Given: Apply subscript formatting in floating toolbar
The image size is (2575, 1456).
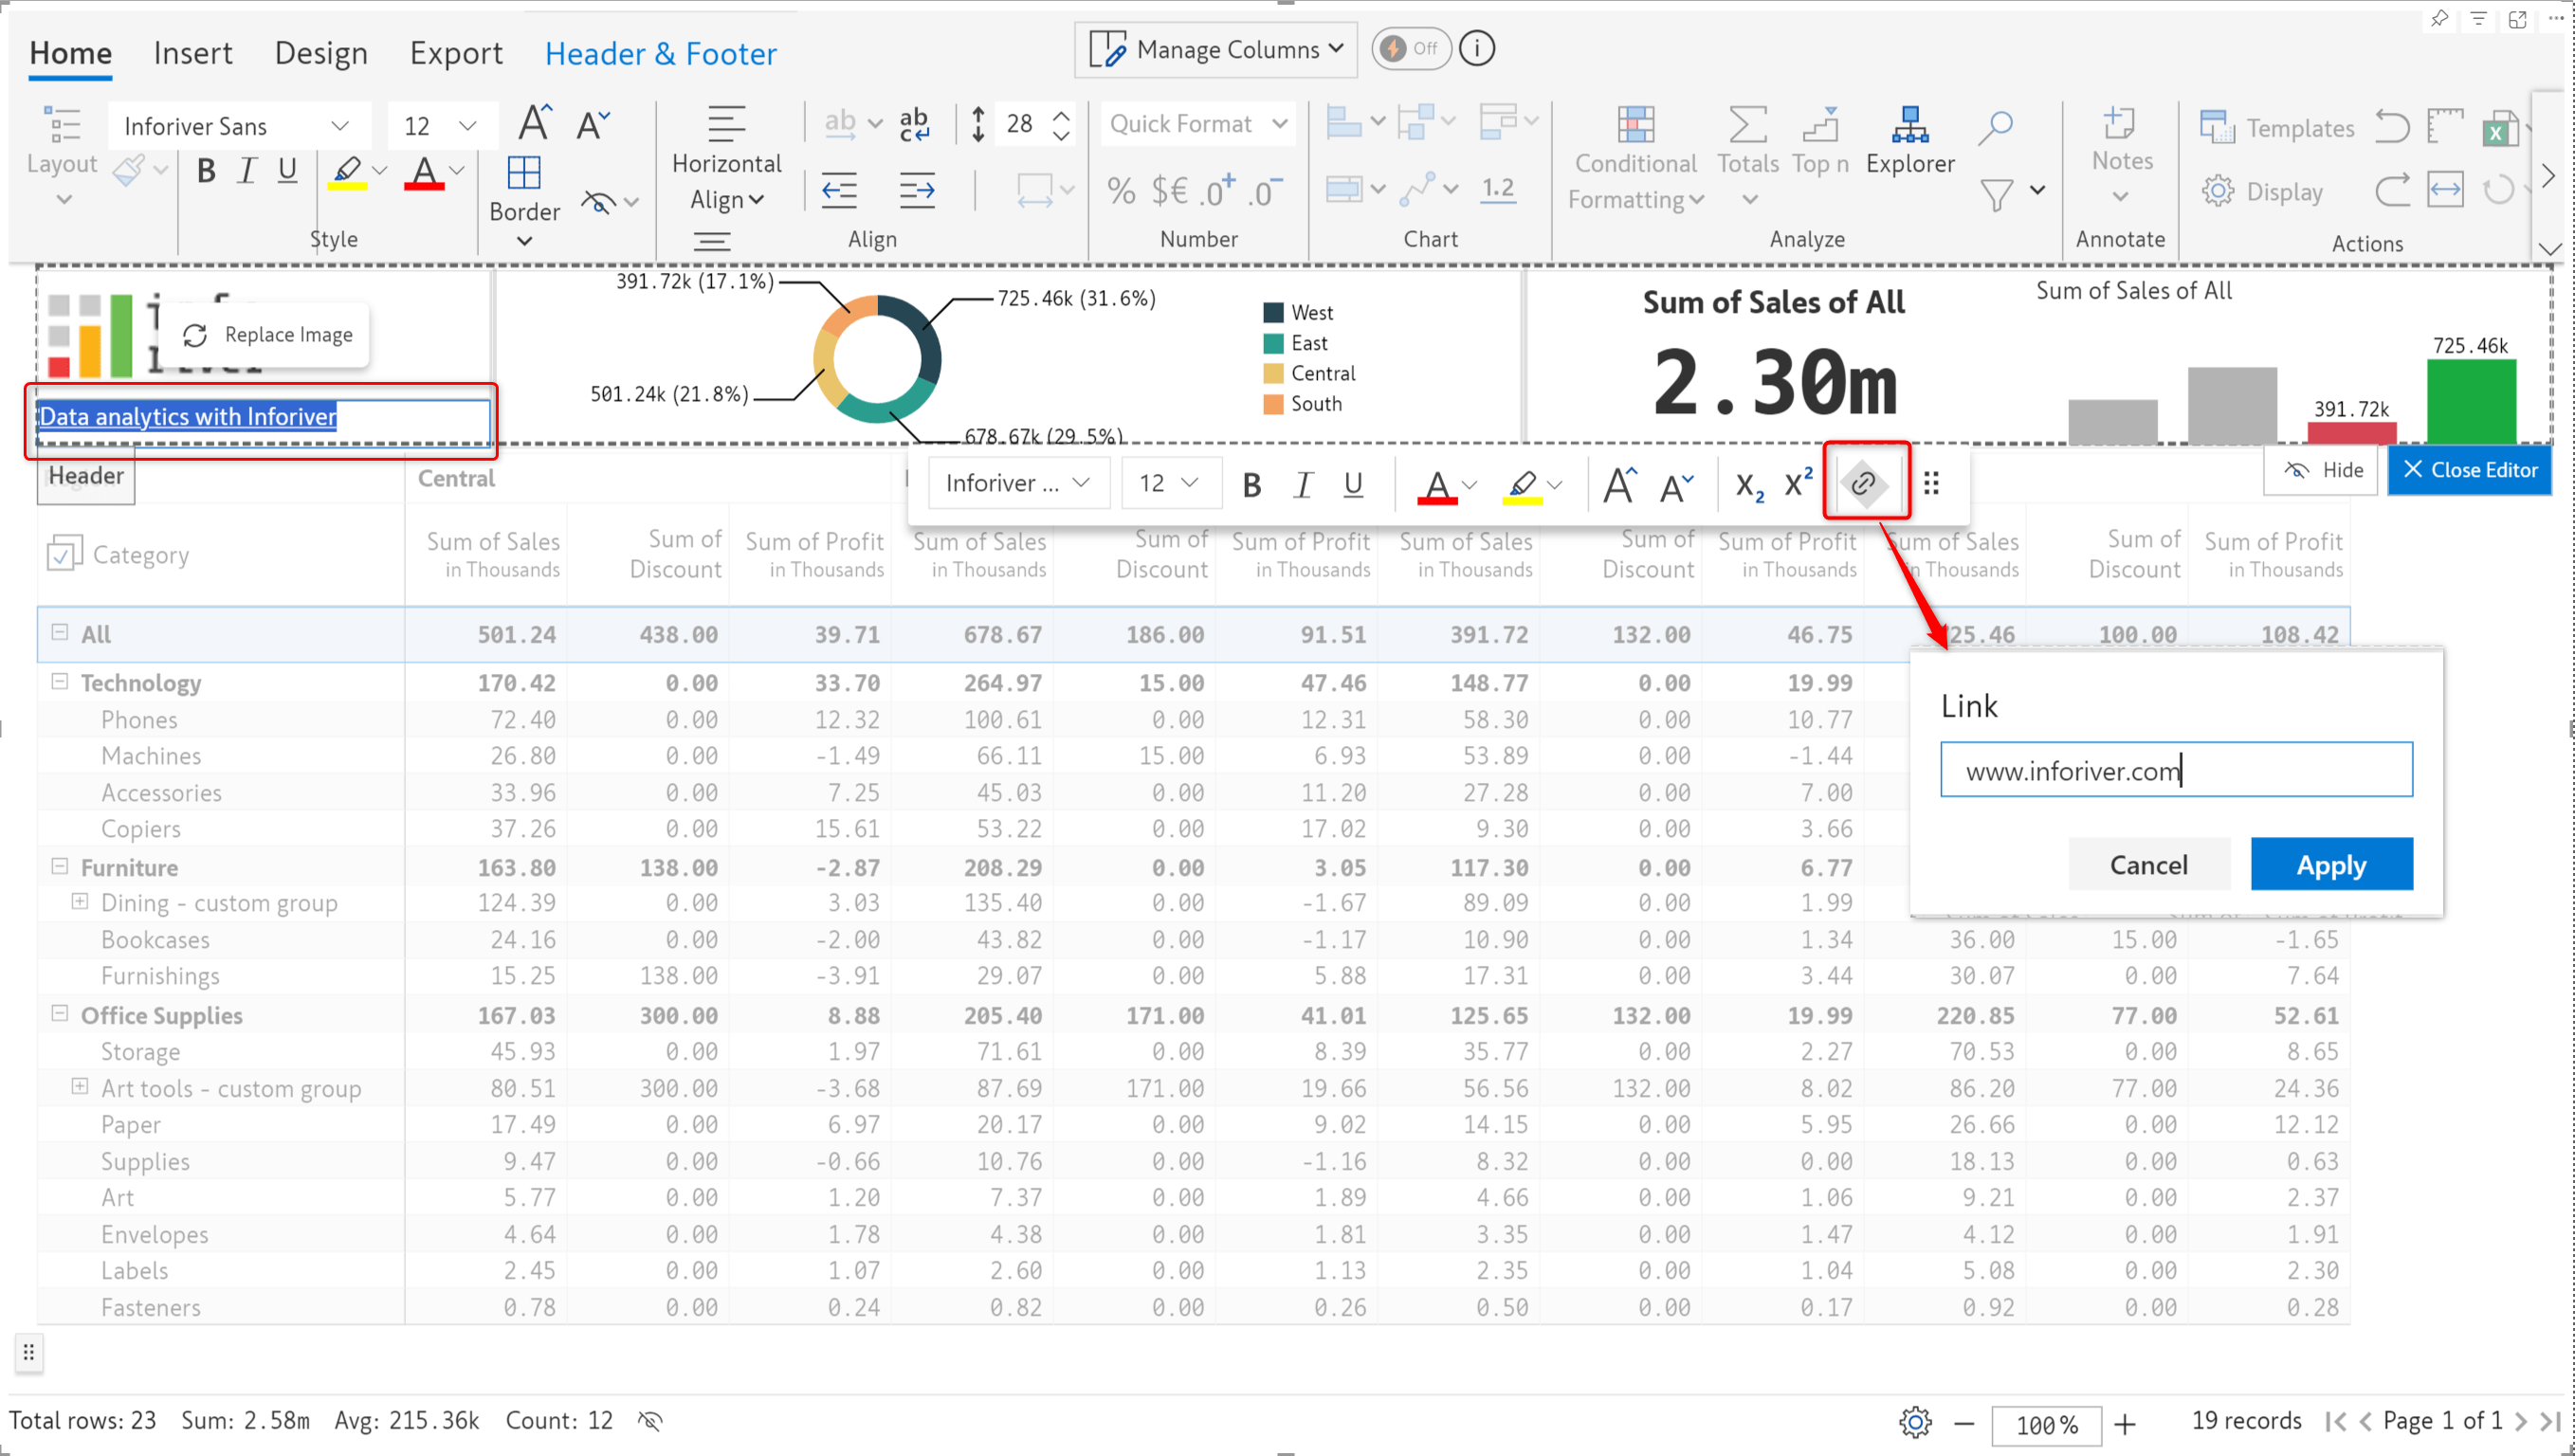Looking at the screenshot, I should (1748, 485).
